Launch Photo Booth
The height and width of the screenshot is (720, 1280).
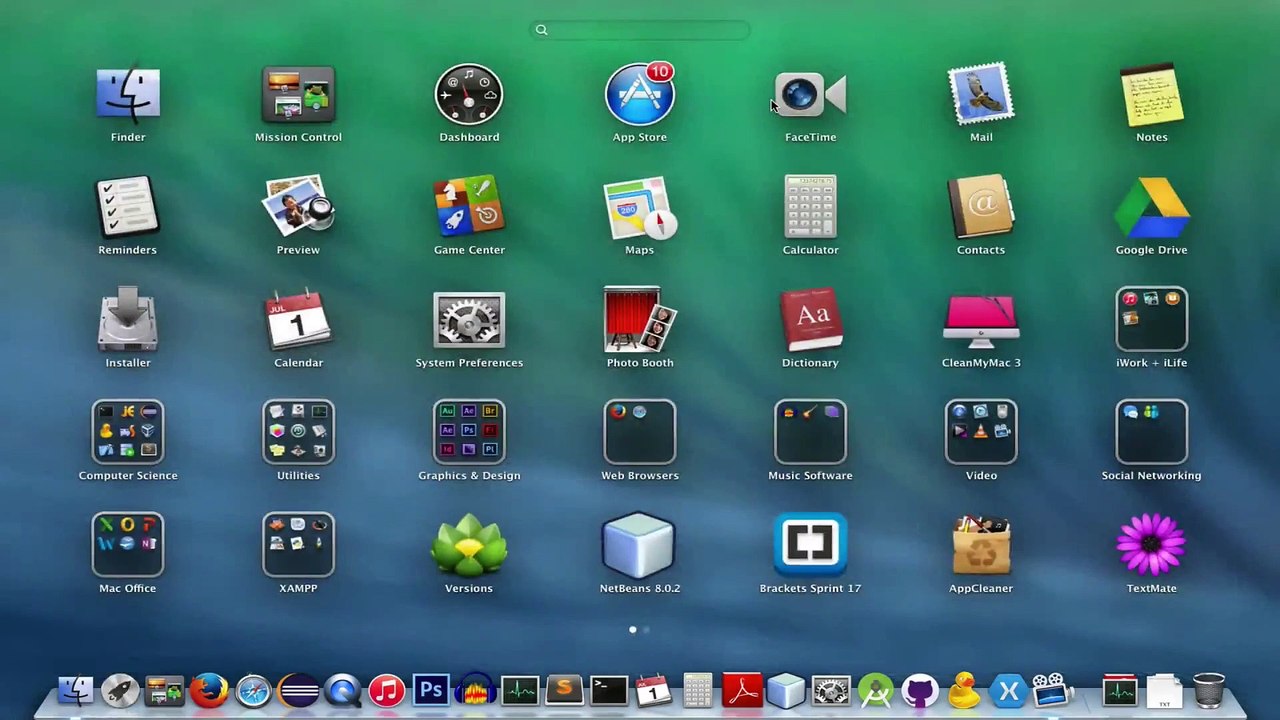(x=640, y=320)
